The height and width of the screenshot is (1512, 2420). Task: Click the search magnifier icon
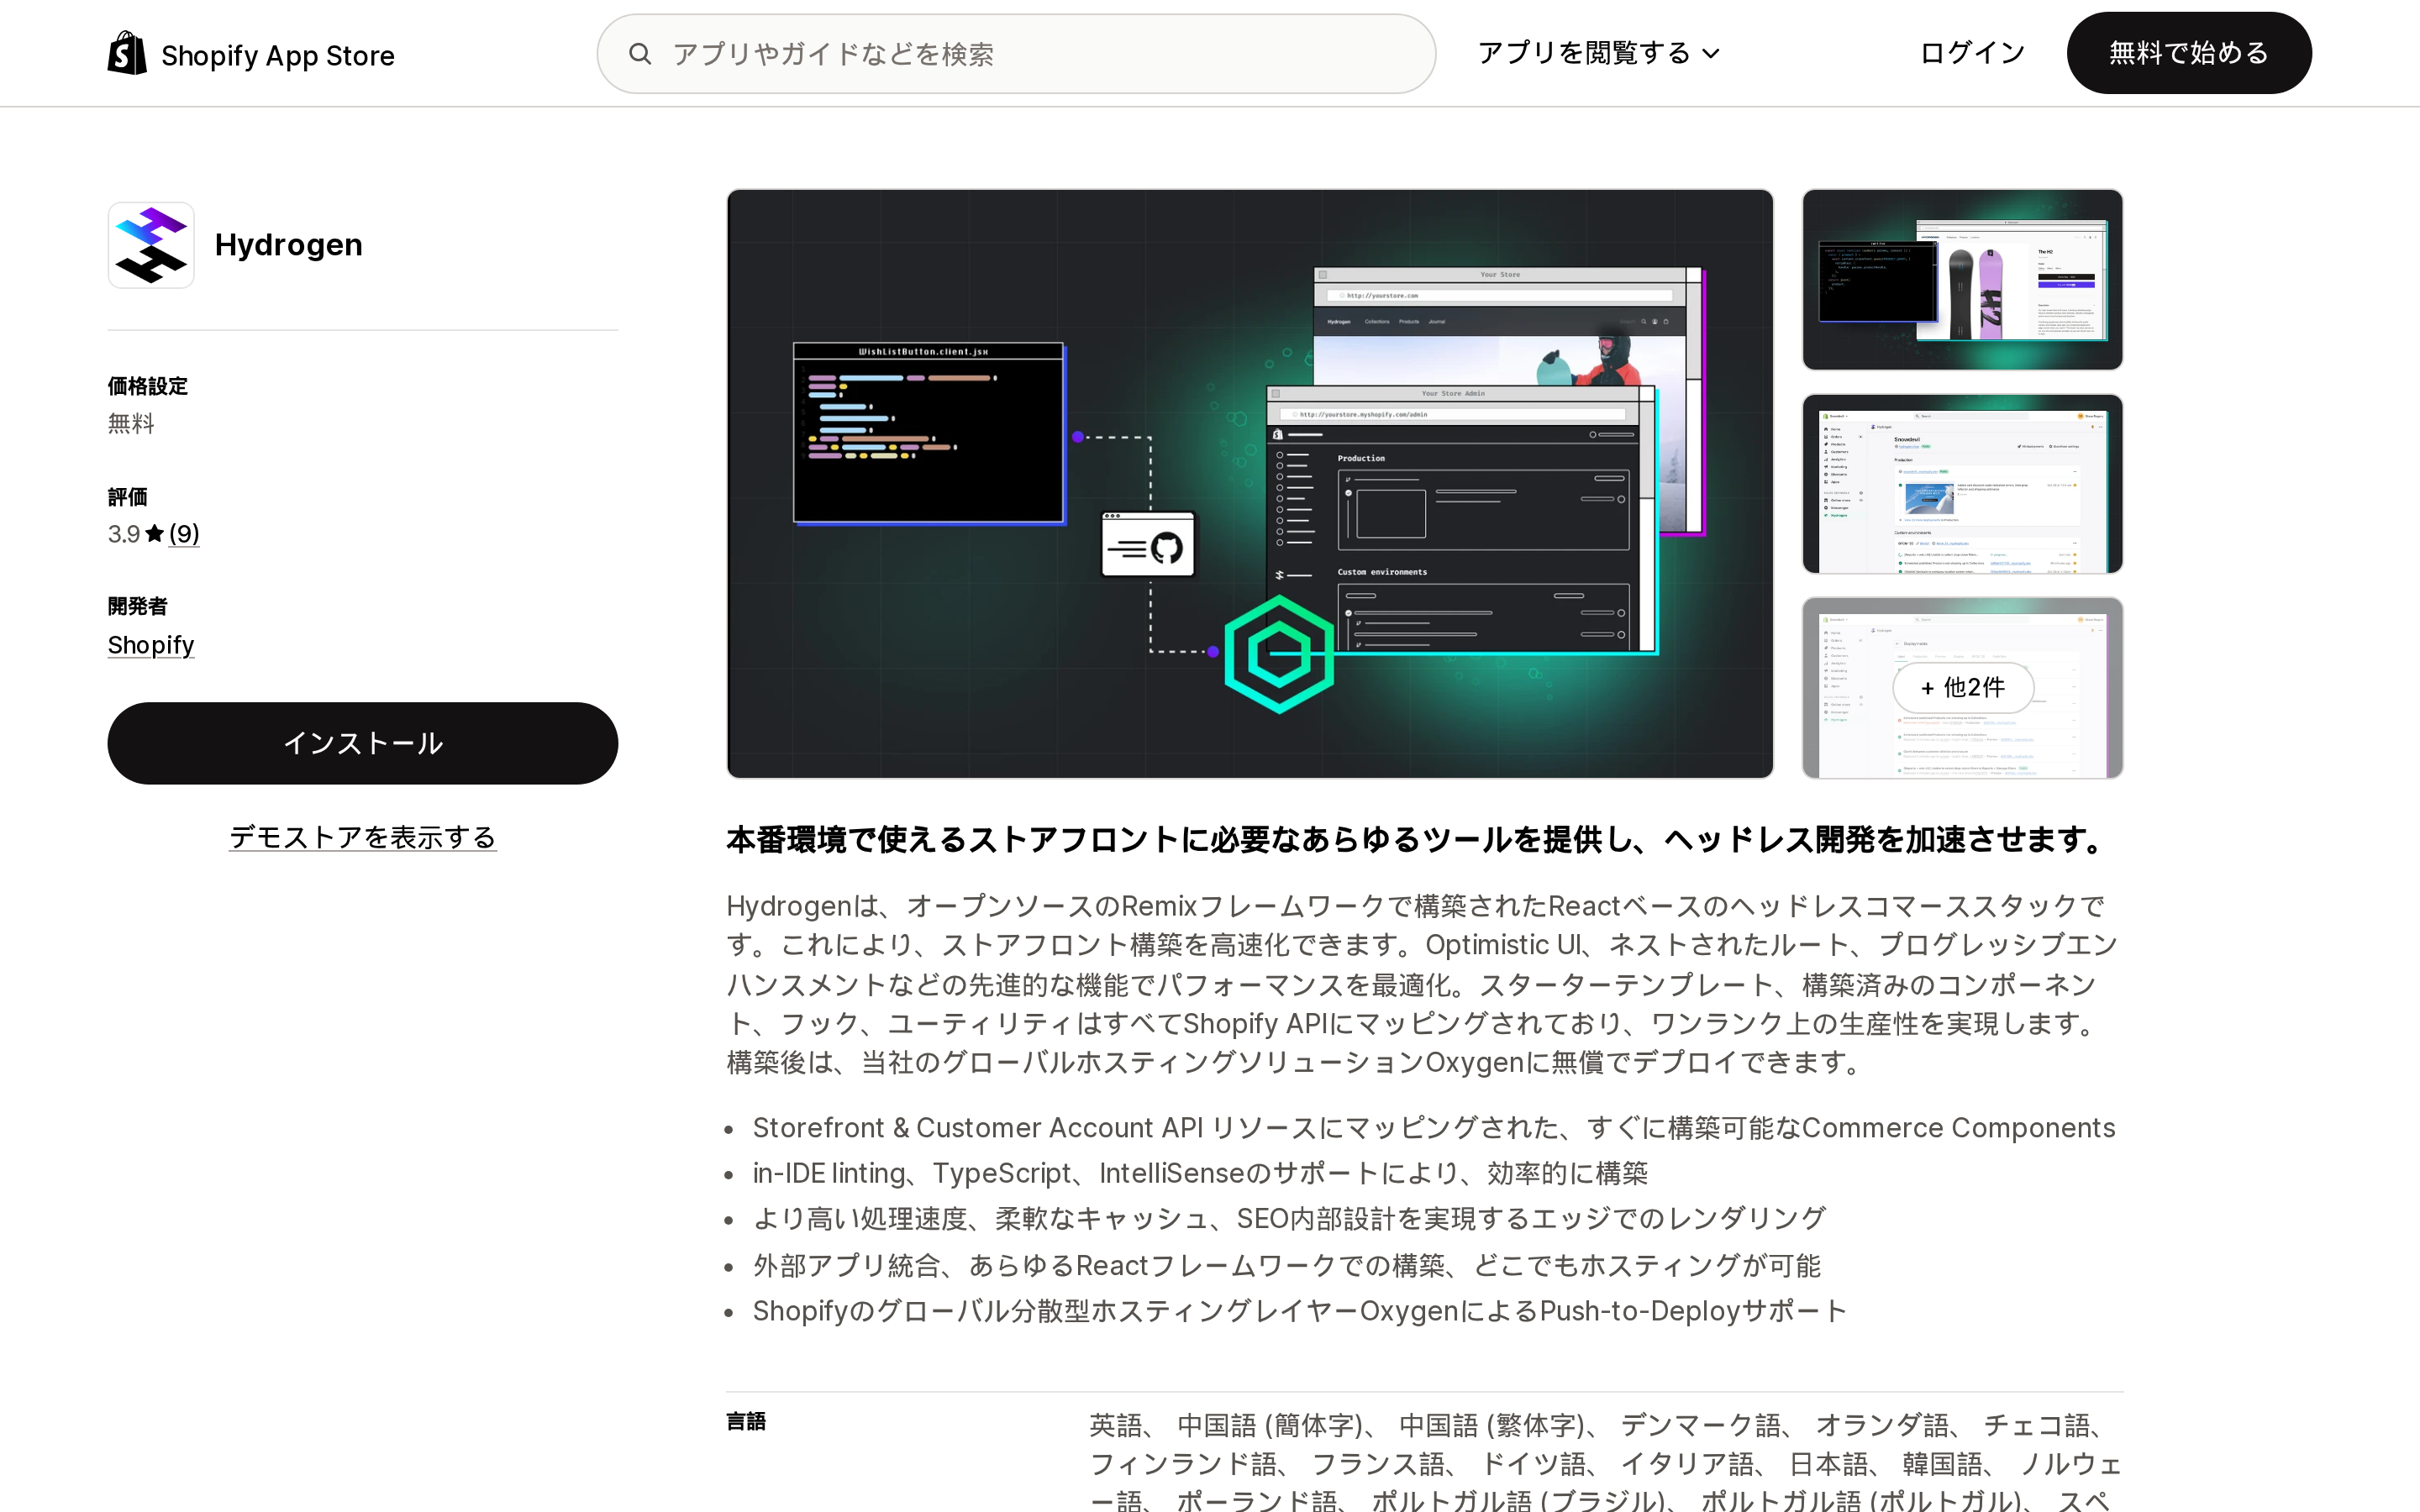pos(640,54)
